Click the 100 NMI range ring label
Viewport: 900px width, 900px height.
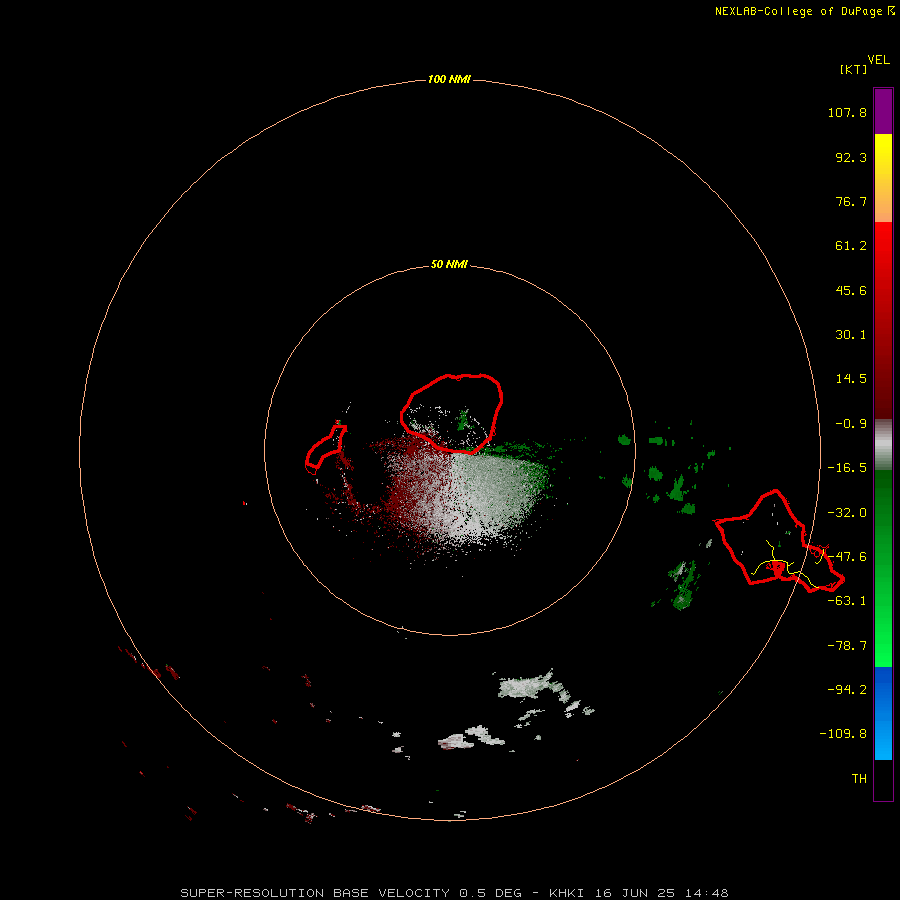[x=449, y=79]
